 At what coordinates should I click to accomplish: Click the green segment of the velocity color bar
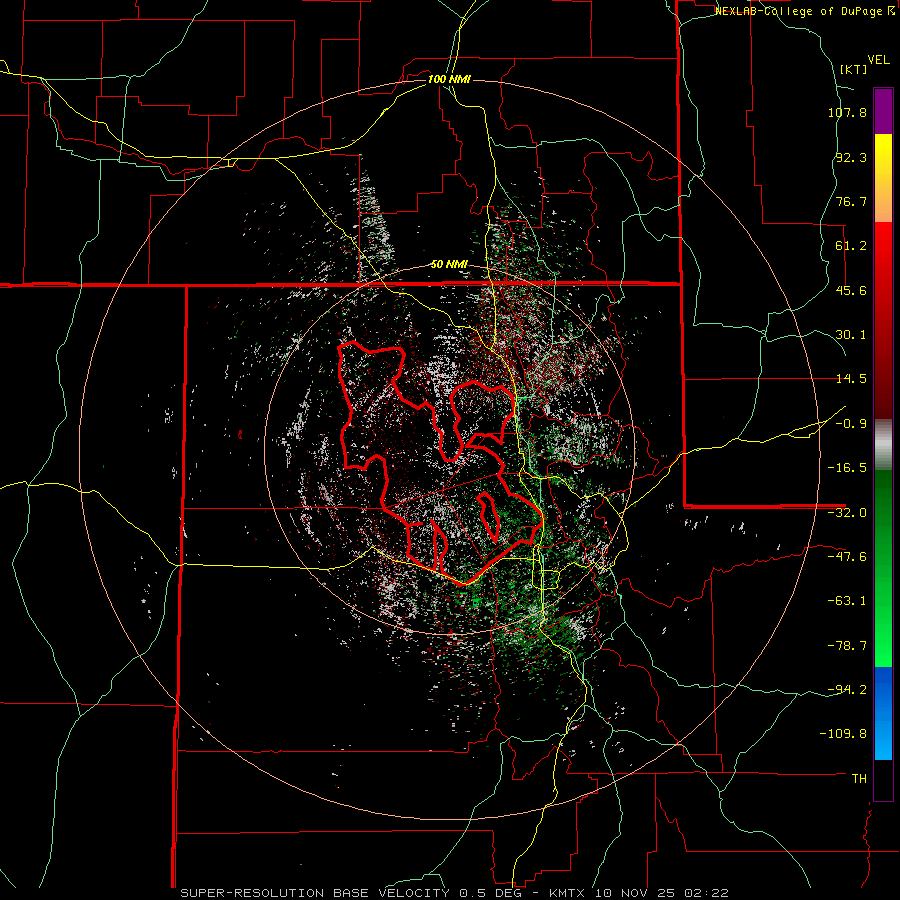(883, 568)
